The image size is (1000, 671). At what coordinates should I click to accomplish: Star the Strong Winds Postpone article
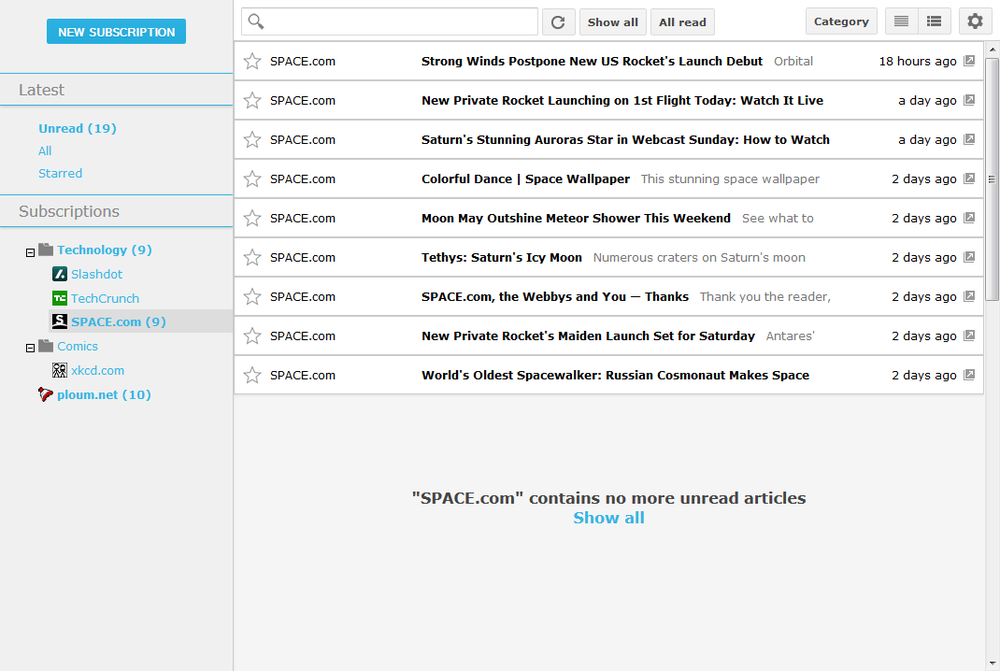click(251, 61)
